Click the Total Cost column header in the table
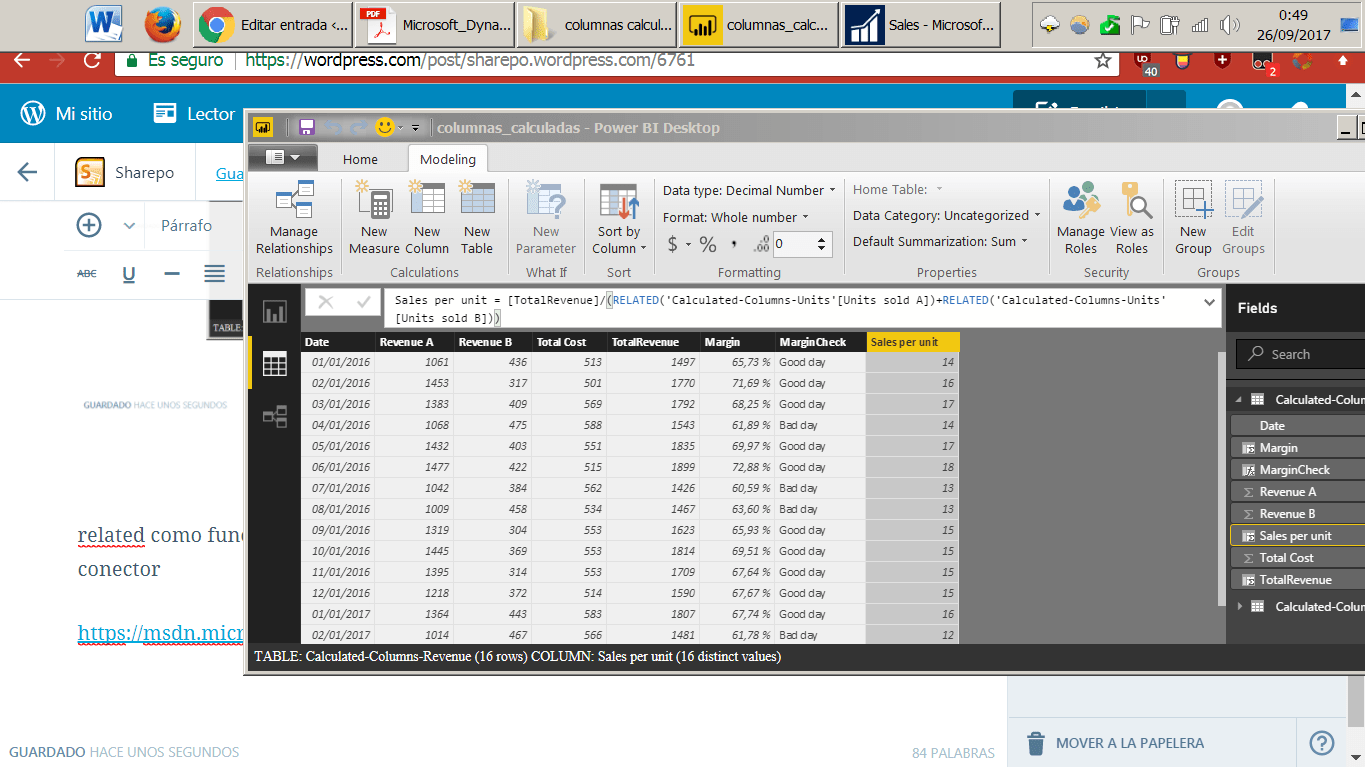 [x=569, y=342]
